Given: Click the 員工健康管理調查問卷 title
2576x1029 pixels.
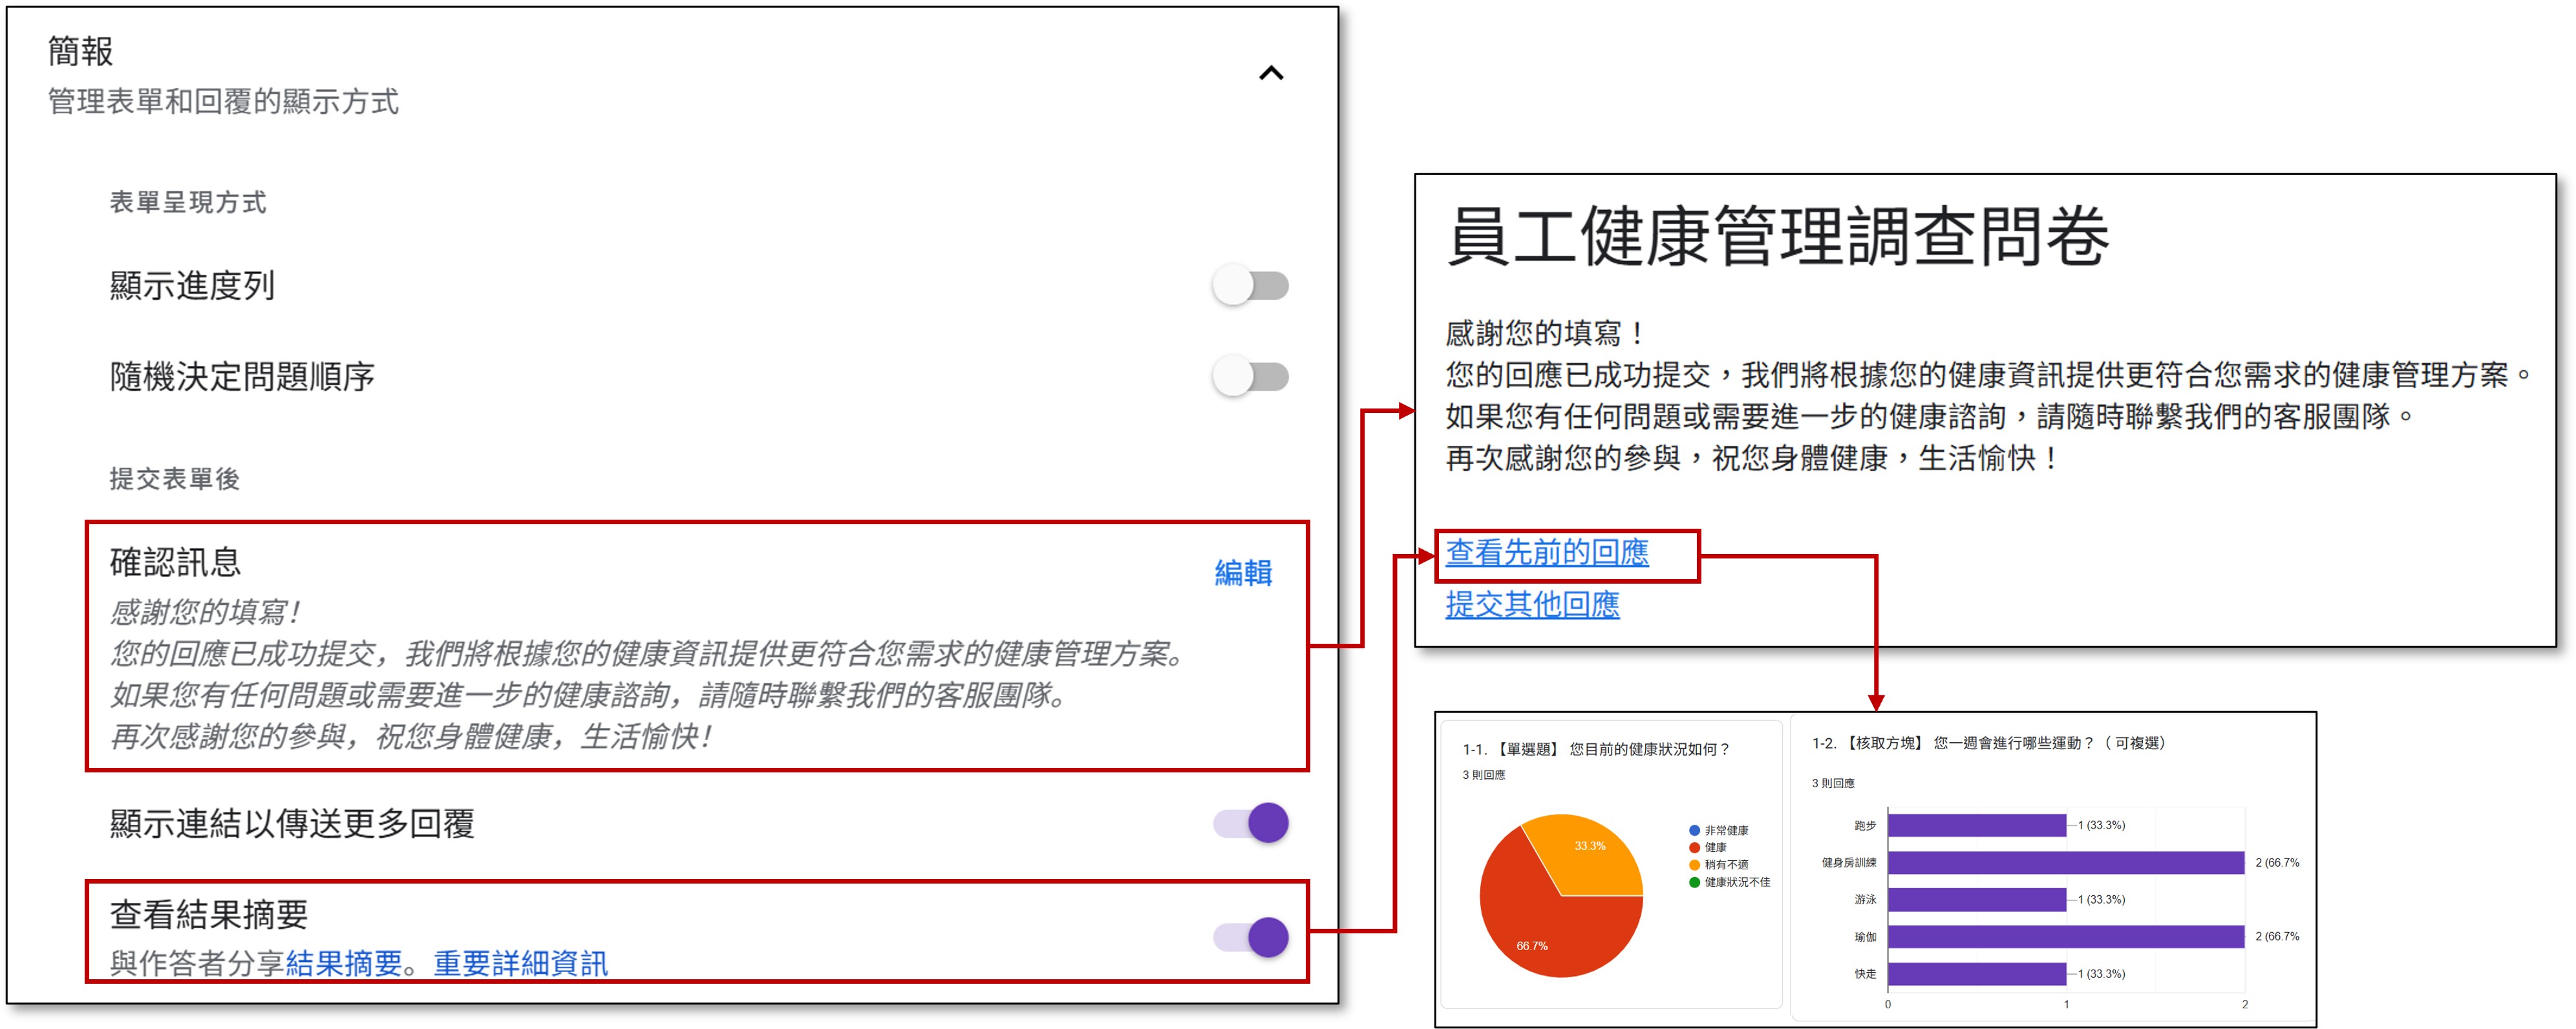Looking at the screenshot, I should [1777, 237].
